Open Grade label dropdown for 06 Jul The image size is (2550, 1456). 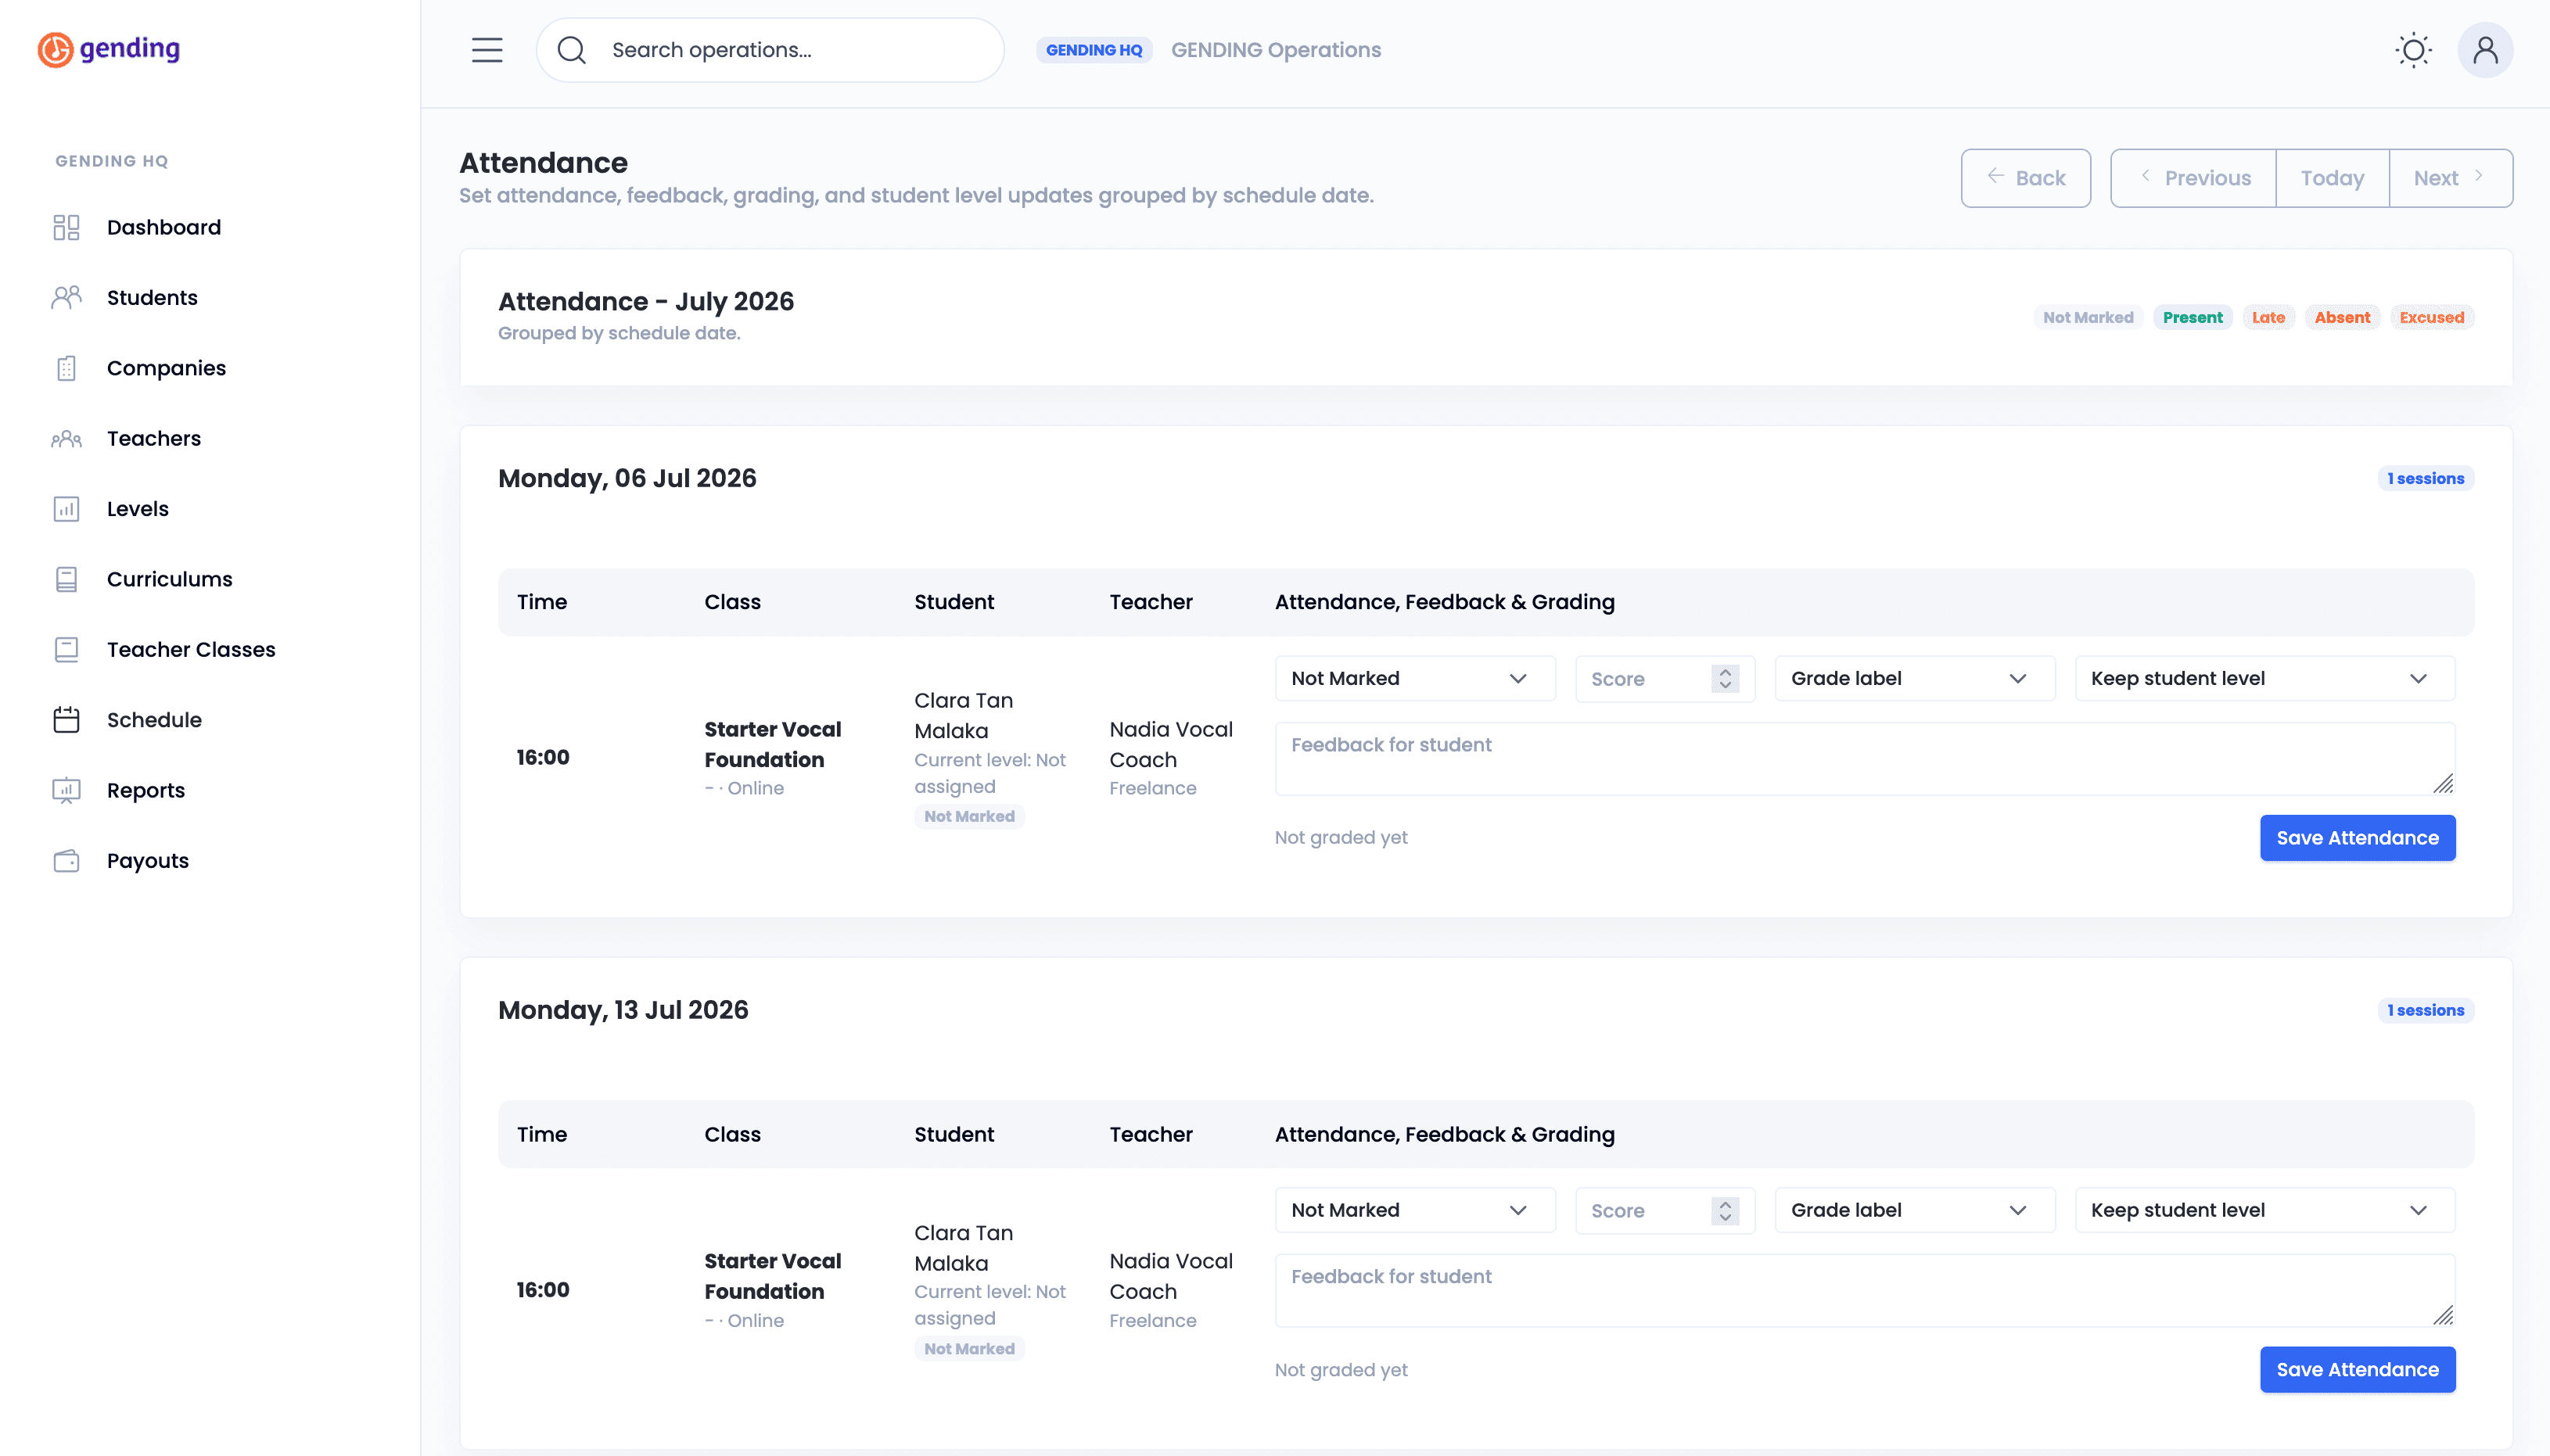(x=1915, y=678)
